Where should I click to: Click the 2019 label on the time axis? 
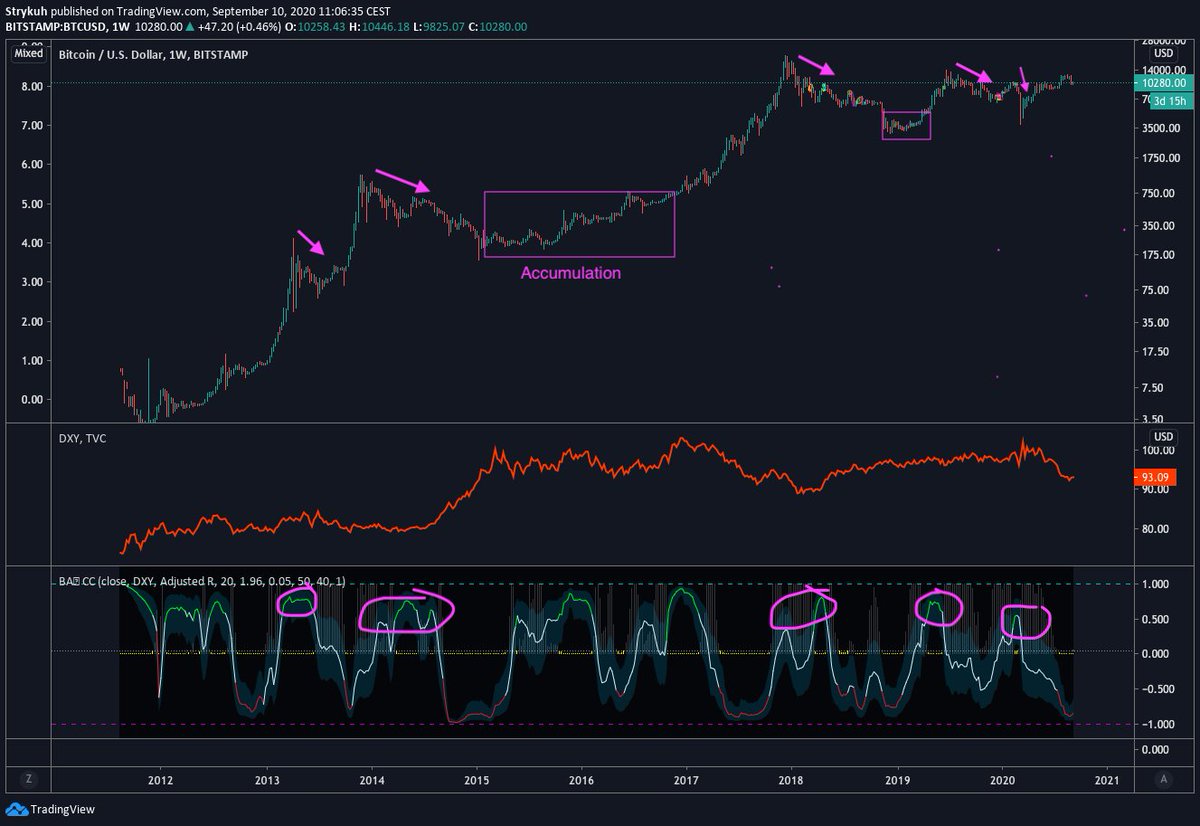point(898,779)
